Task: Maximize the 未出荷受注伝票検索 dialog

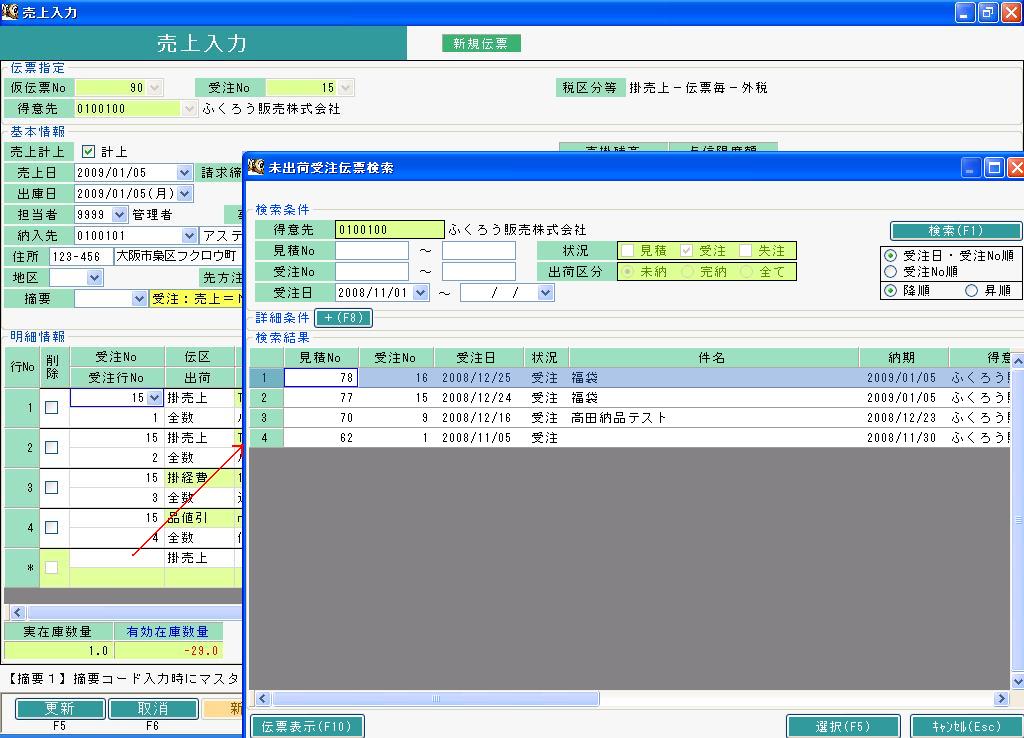Action: (x=994, y=168)
